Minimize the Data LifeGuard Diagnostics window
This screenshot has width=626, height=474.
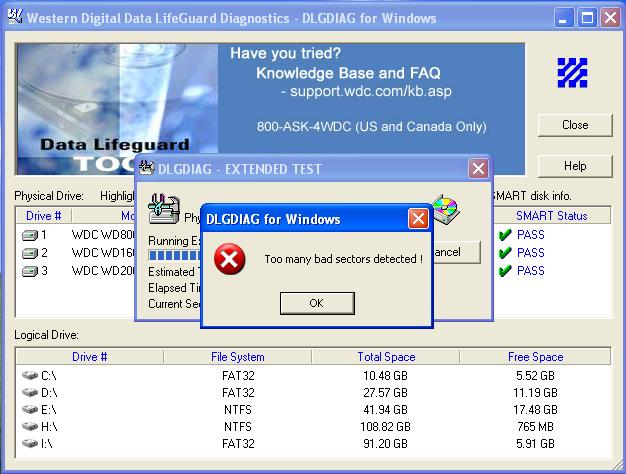(x=563, y=18)
